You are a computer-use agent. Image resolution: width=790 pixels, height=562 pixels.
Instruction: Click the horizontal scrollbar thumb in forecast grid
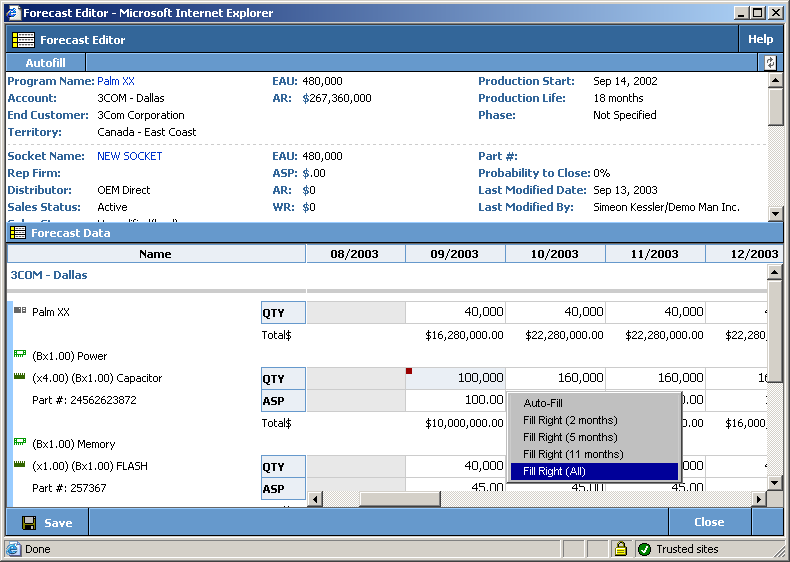pos(400,499)
